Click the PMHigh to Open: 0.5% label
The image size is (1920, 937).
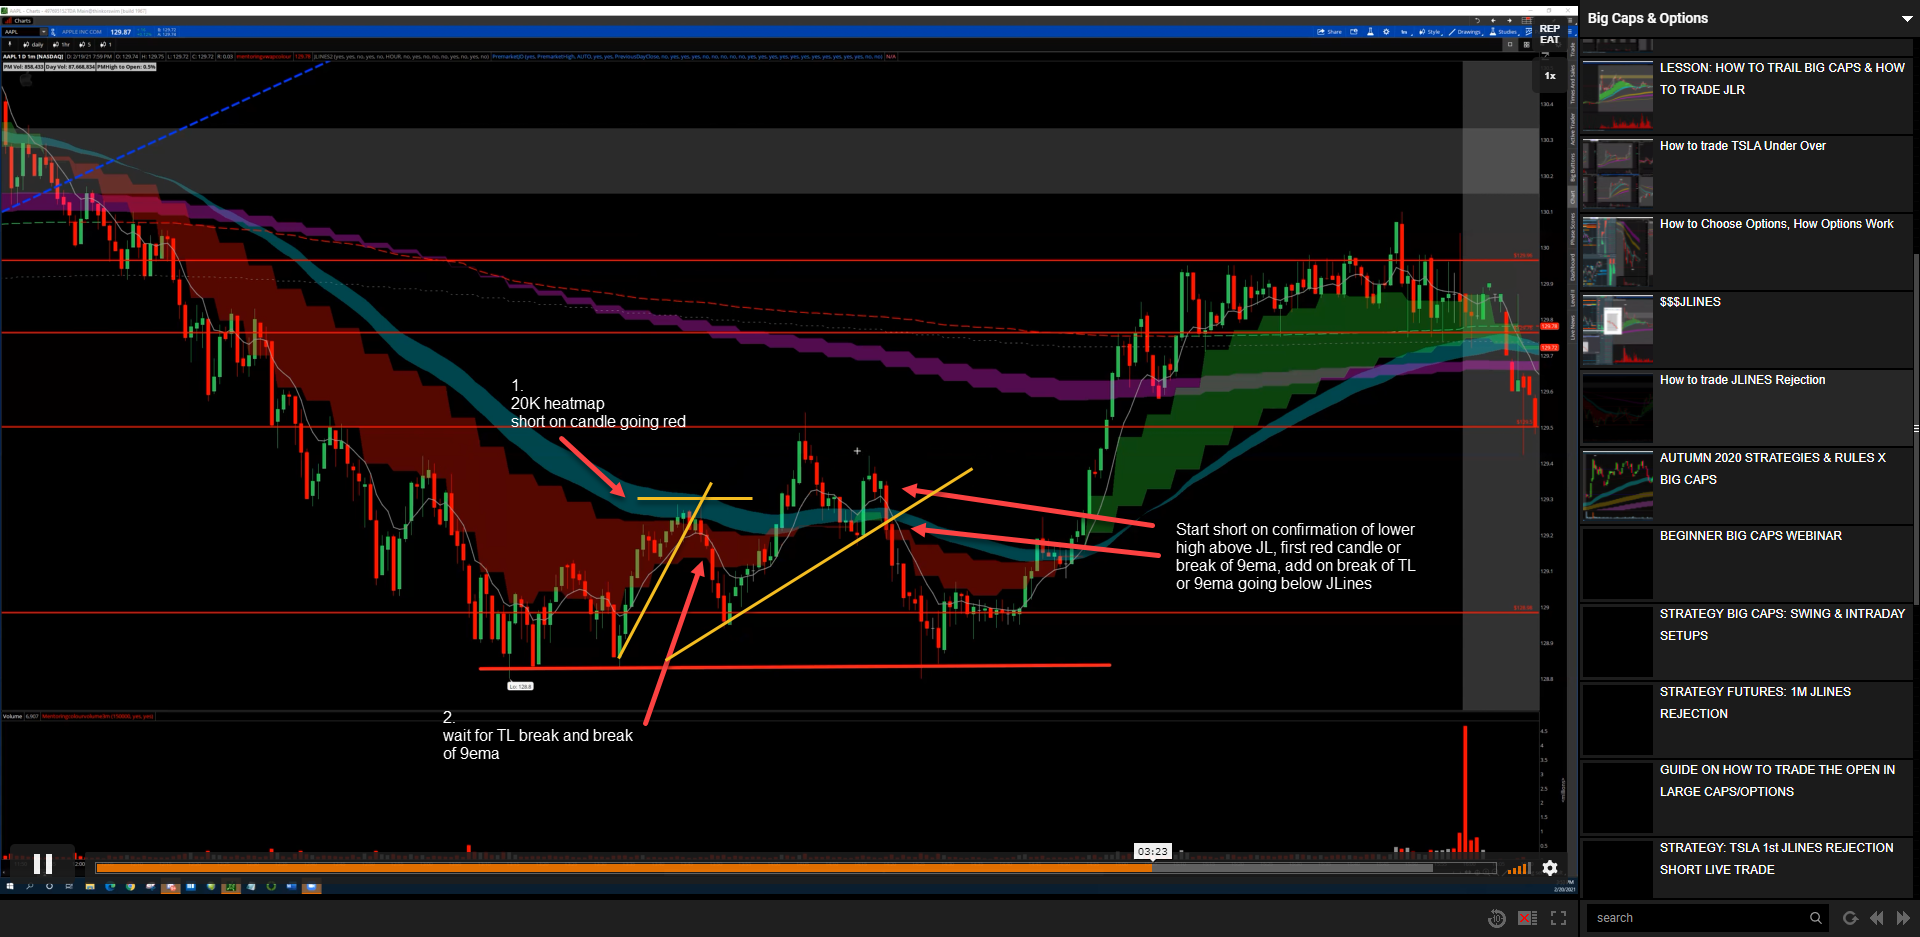click(x=126, y=67)
